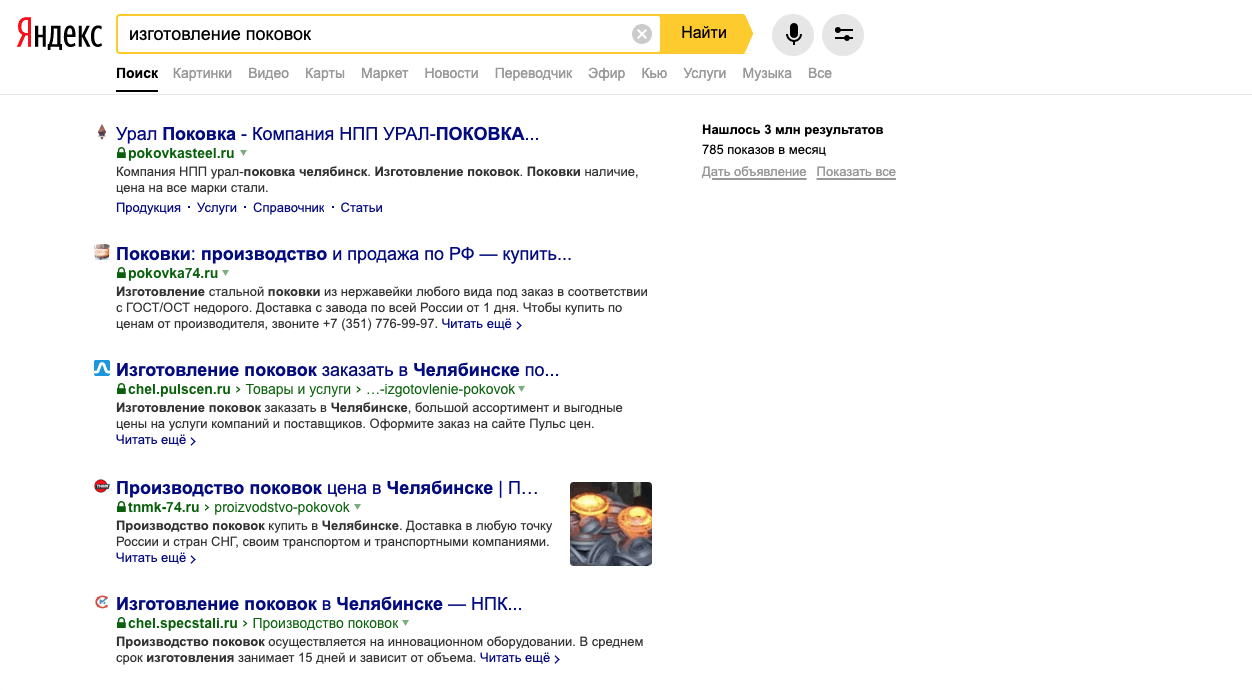Click the lock icon beside chel.specstali.ru
This screenshot has width=1252, height=690.
pos(121,623)
